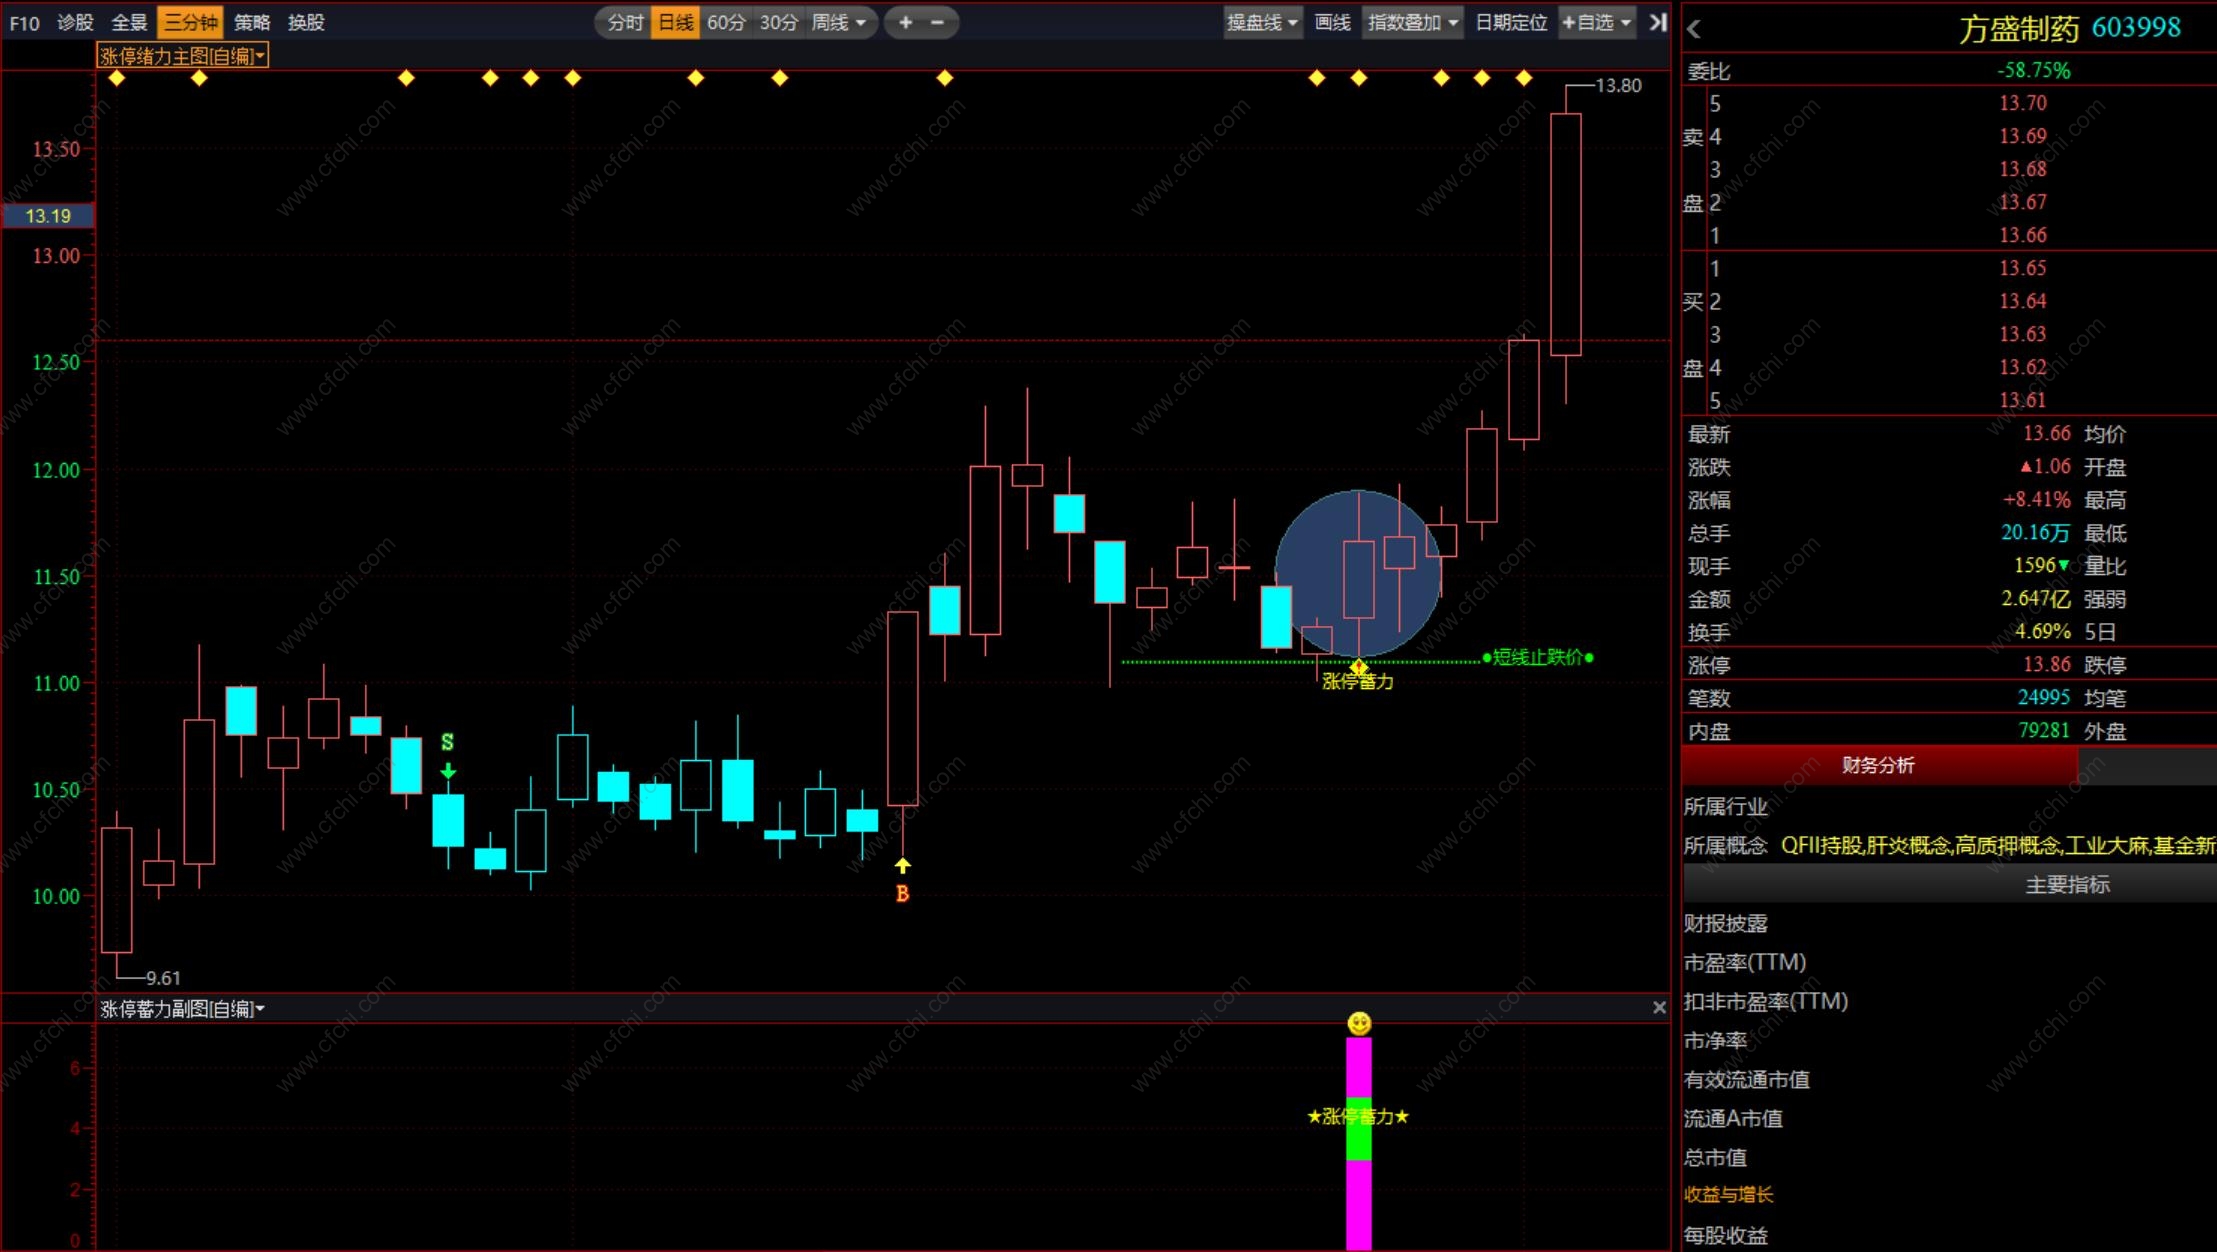Open the F10 company info menu
This screenshot has width=2217, height=1252.
pyautogui.click(x=25, y=22)
